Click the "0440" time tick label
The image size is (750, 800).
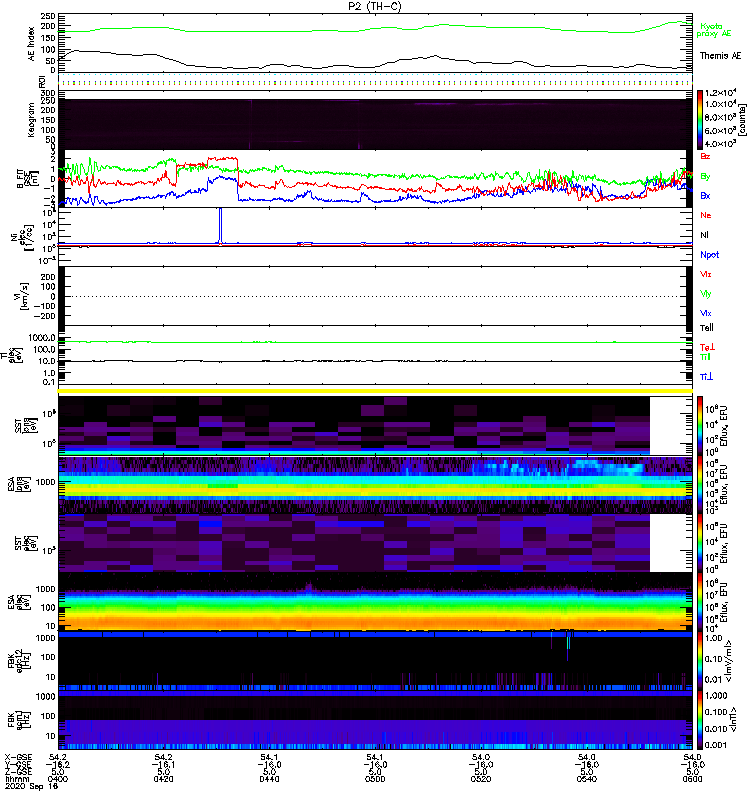pyautogui.click(x=269, y=779)
